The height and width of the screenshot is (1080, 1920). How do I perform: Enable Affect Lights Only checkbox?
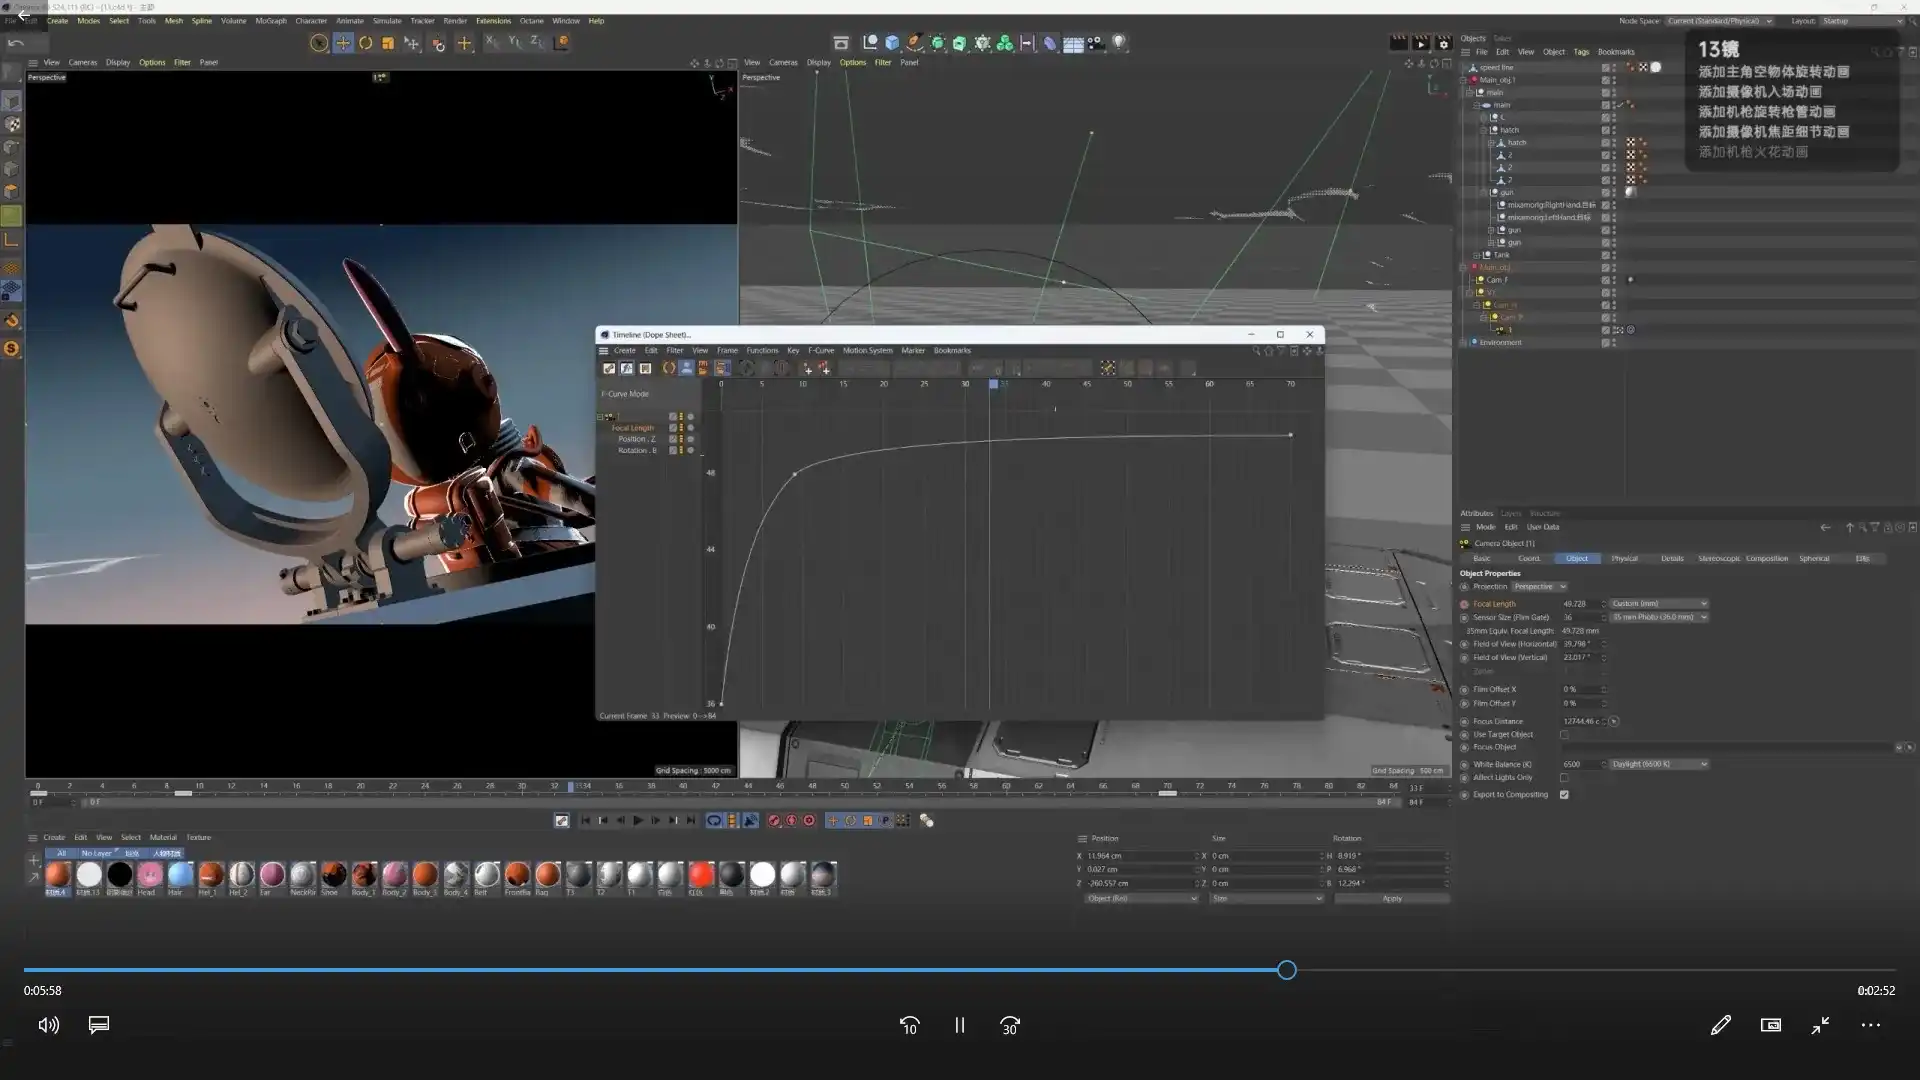click(x=1564, y=778)
